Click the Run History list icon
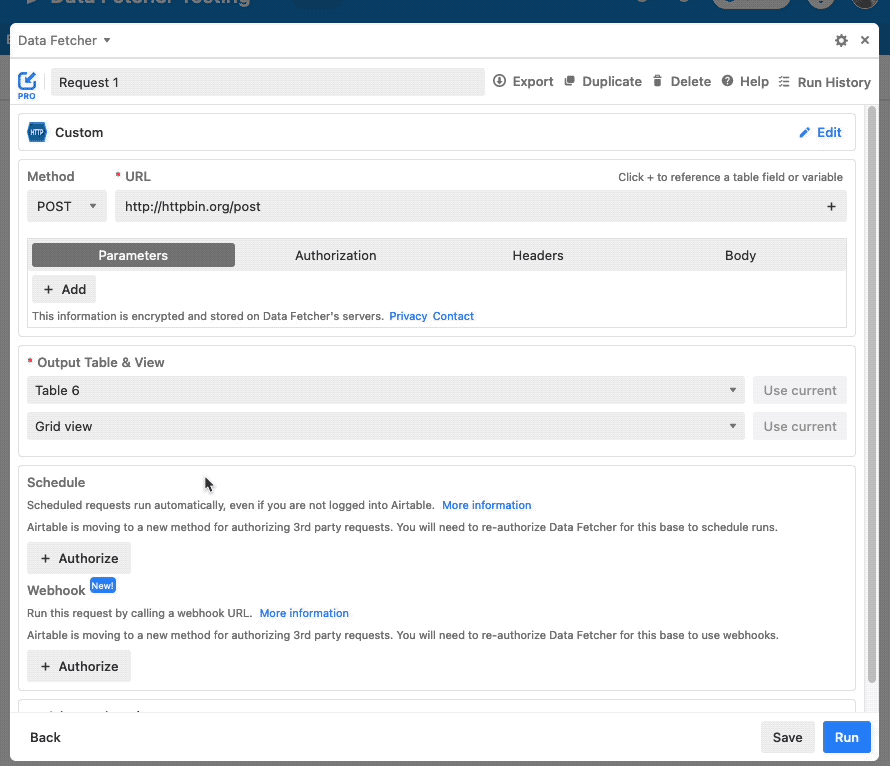890x766 pixels. [784, 82]
